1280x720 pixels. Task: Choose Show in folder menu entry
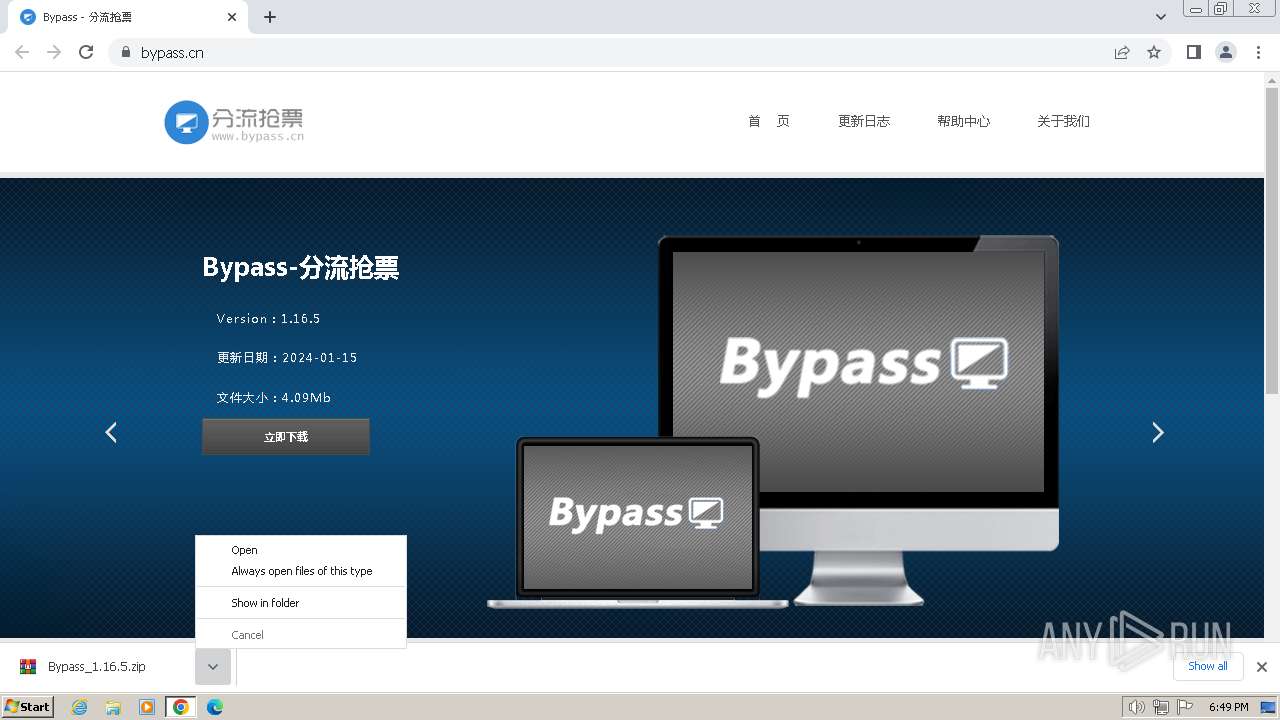coord(301,603)
